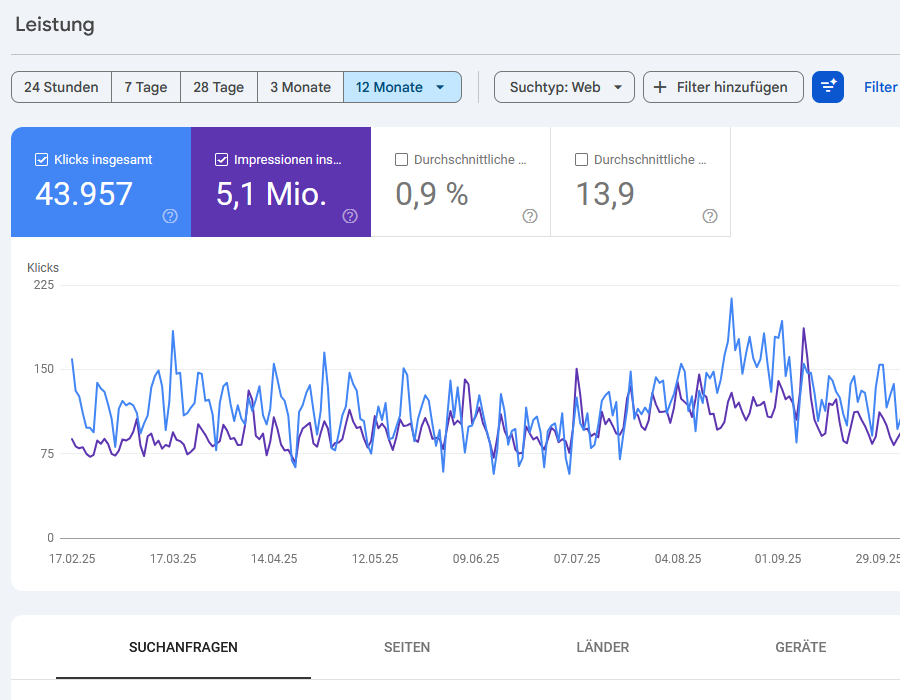Uncheck the Klicks insgesamt checkbox

tap(42, 159)
